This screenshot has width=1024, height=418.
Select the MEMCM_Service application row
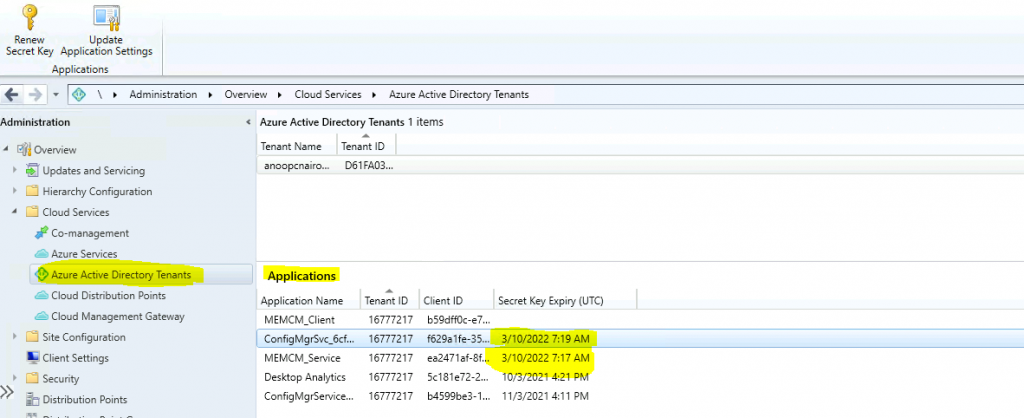click(x=640, y=358)
